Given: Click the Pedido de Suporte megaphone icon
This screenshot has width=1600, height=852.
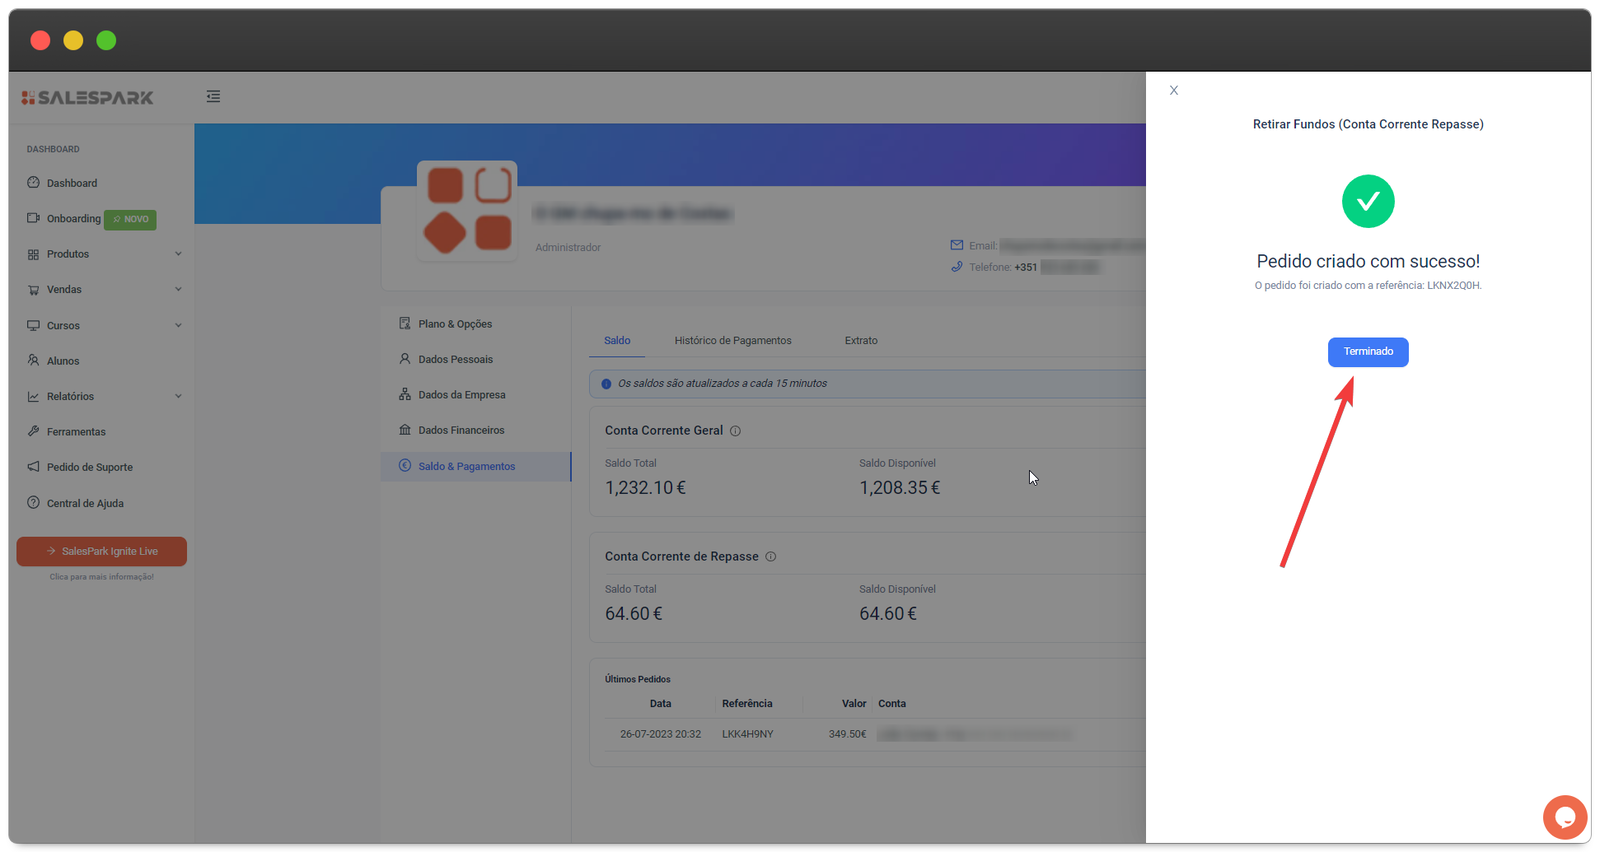Looking at the screenshot, I should pos(33,467).
